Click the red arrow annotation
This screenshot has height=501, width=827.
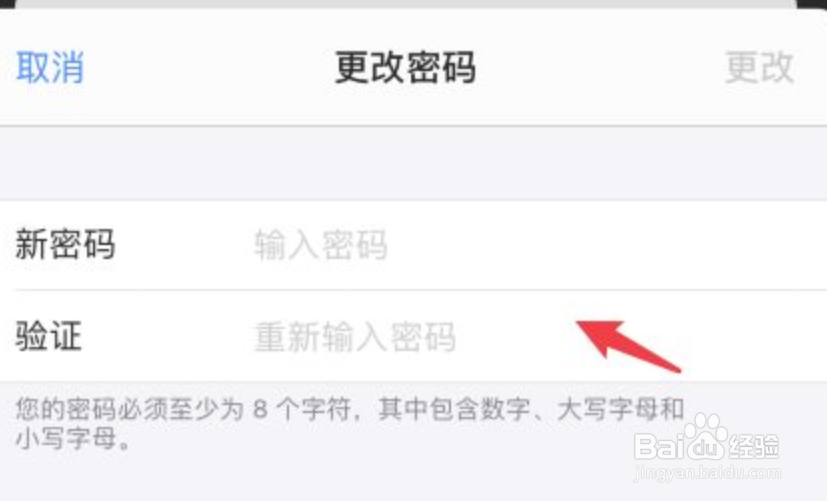click(629, 345)
